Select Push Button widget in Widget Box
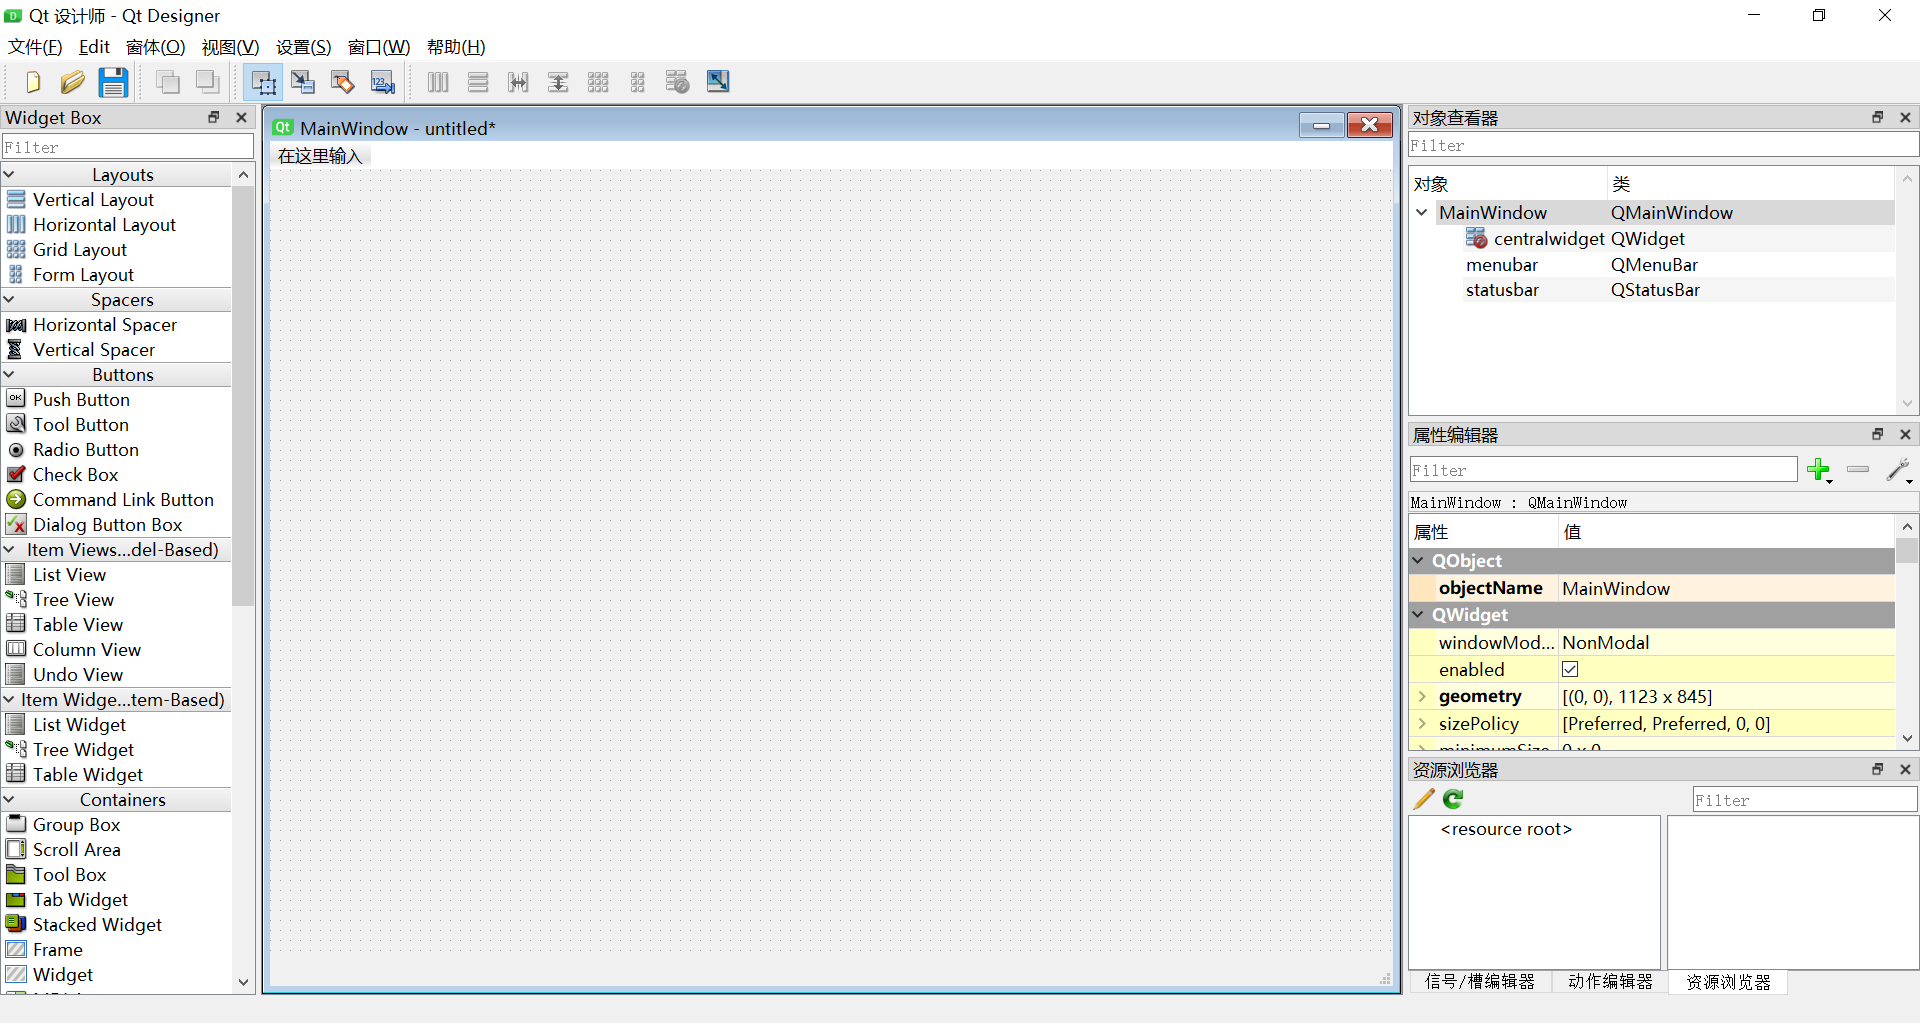The height and width of the screenshot is (1023, 1920). (x=81, y=399)
